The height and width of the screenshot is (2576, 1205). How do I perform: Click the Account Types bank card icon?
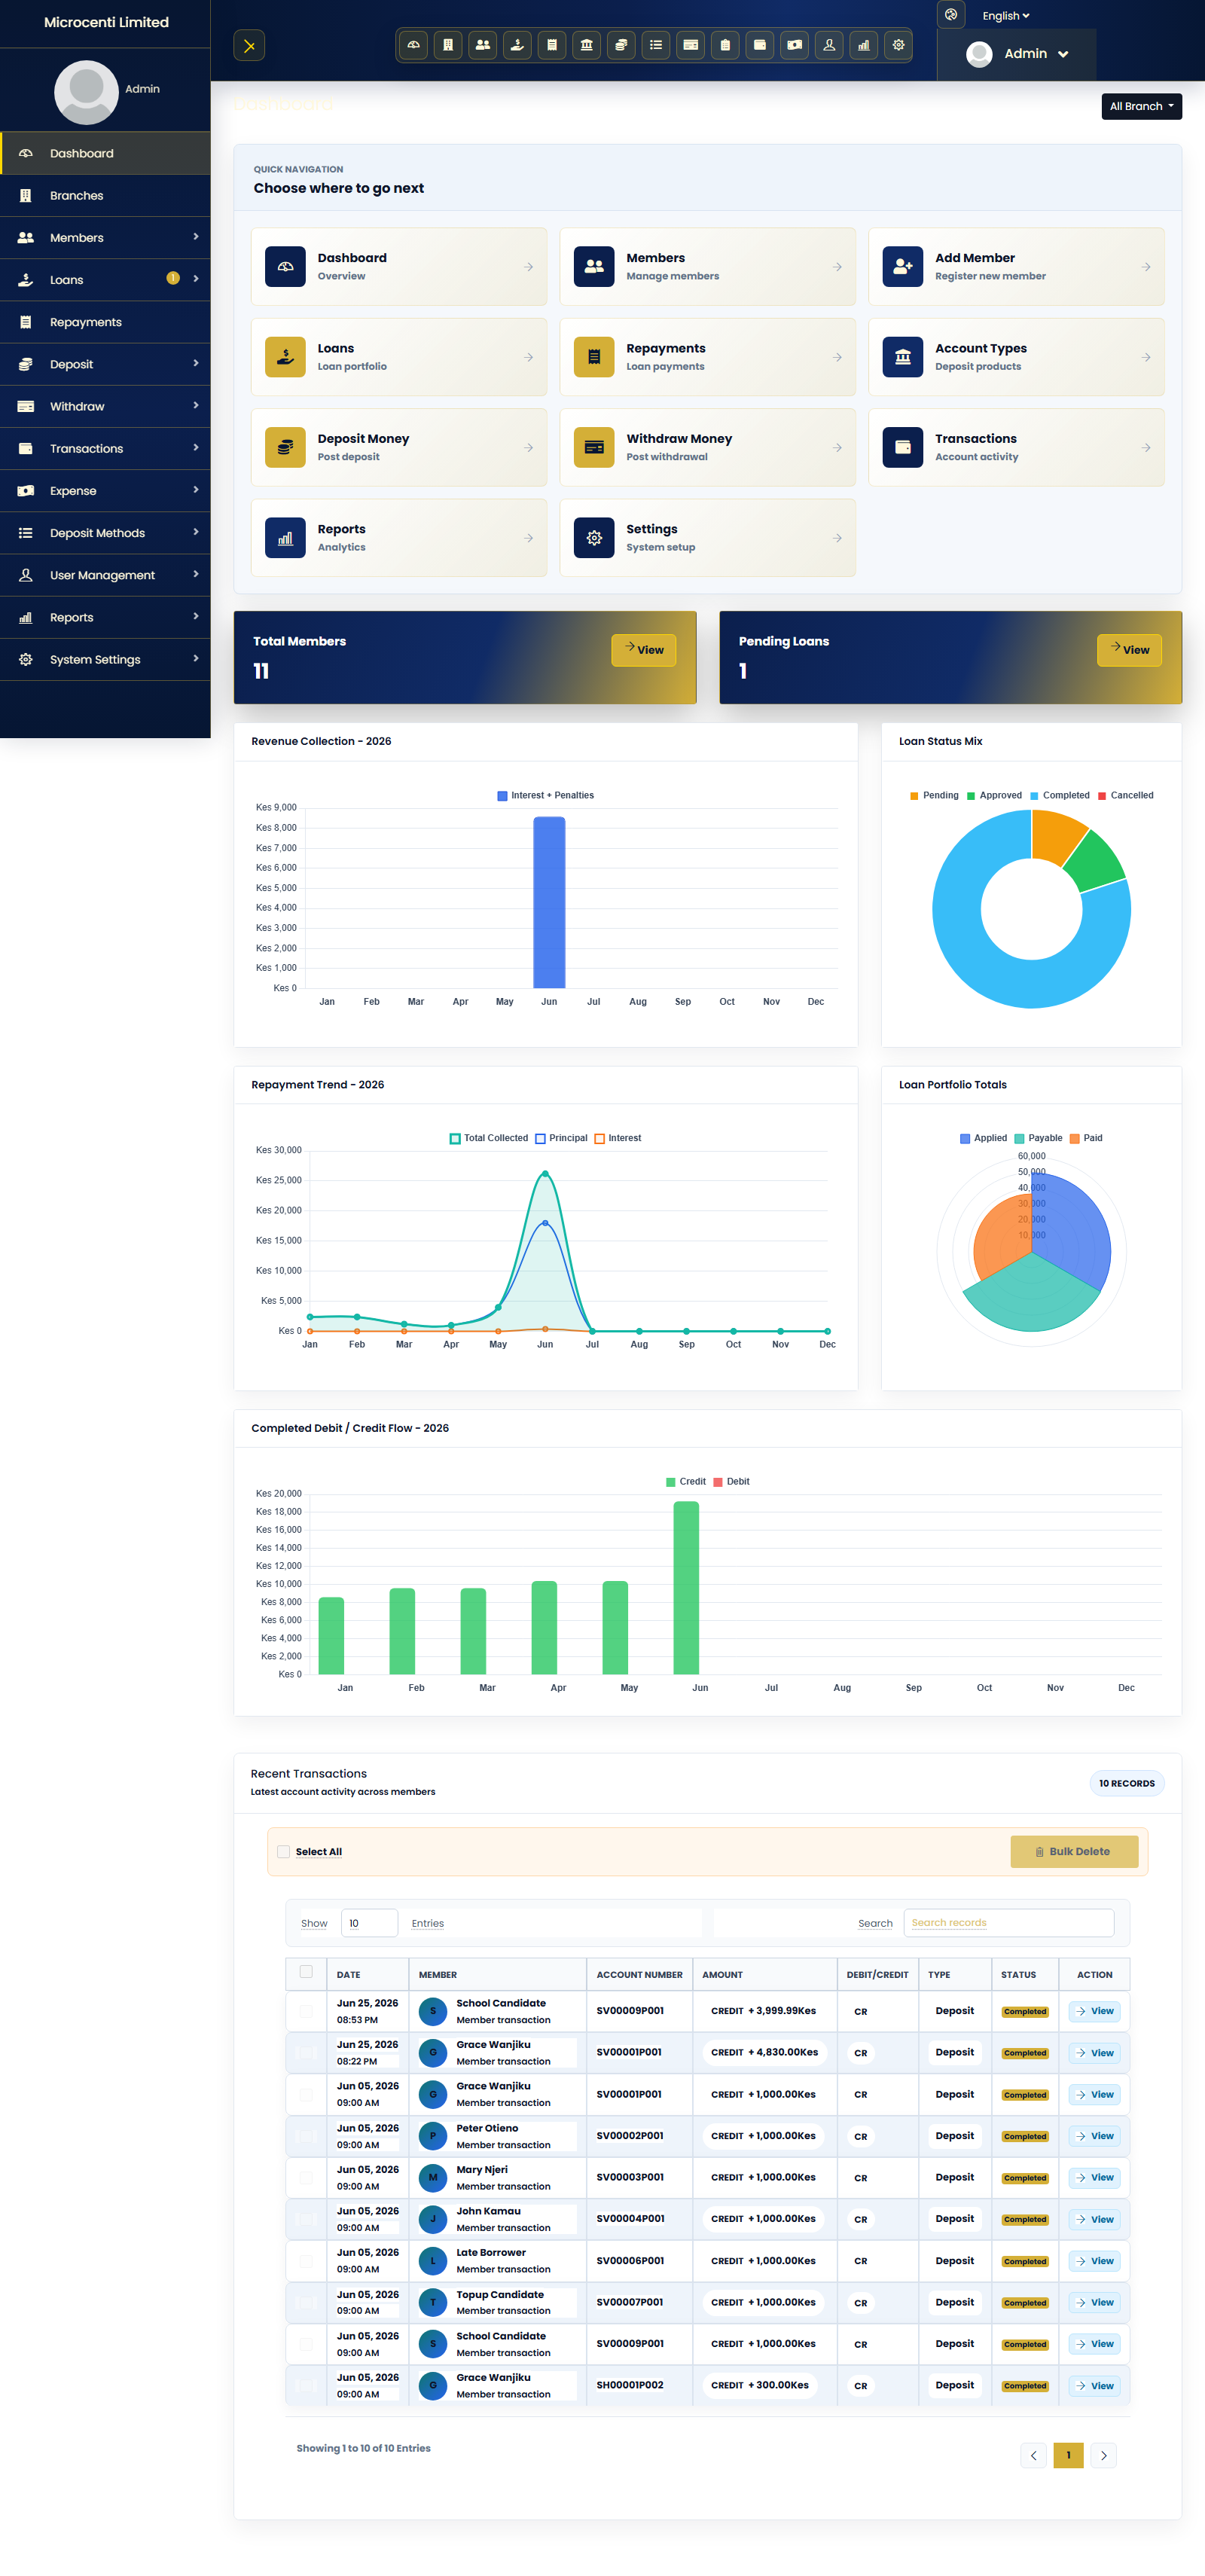point(902,357)
